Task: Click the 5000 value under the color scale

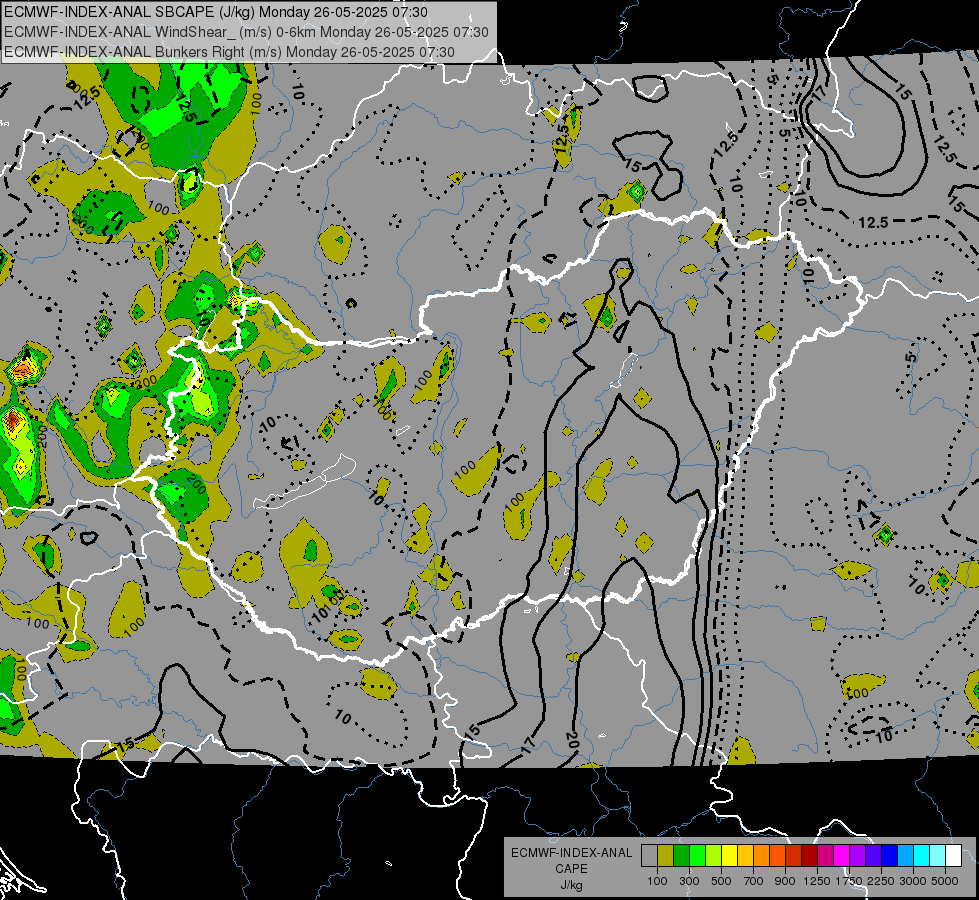Action: 945,881
